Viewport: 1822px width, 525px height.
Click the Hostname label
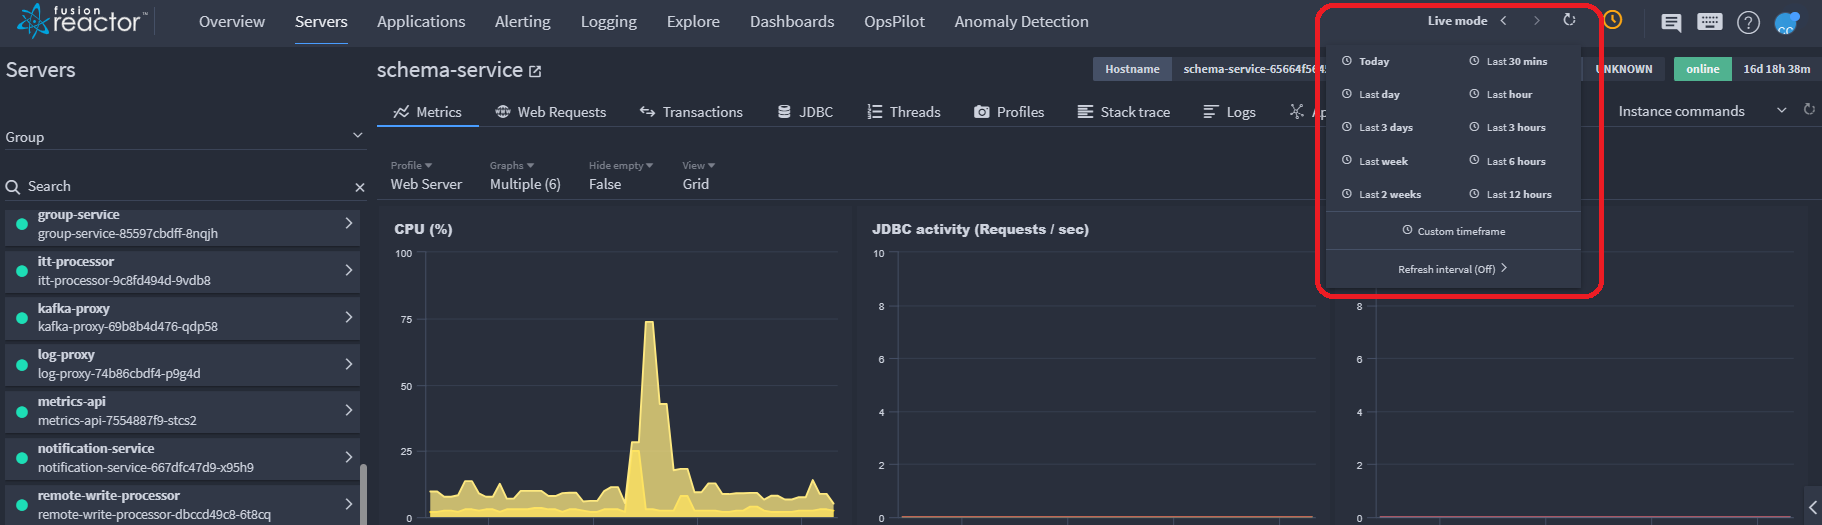click(x=1132, y=69)
